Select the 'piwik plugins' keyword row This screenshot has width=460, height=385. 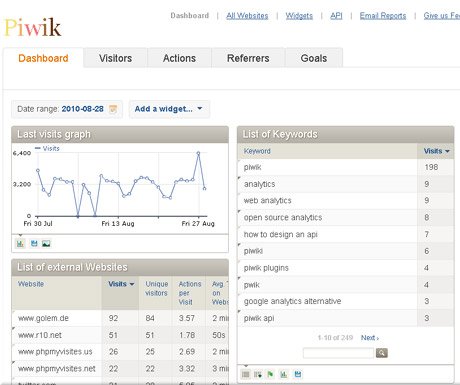pyautogui.click(x=345, y=268)
